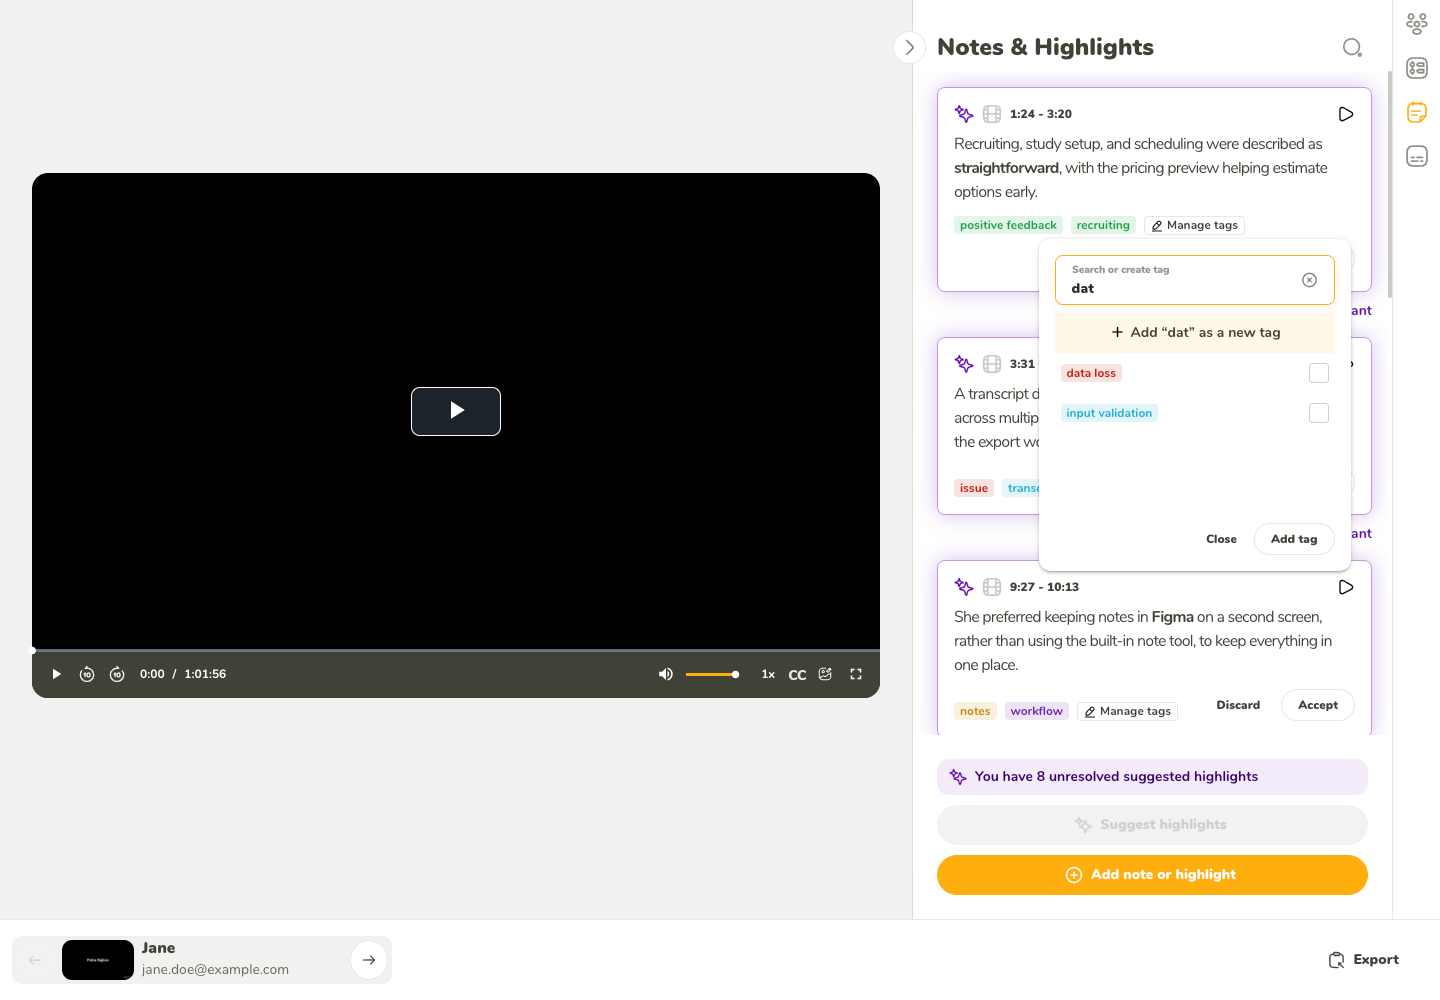The width and height of the screenshot is (1440, 1000).
Task: Open the 8 unresolved suggested highlights banner
Action: [x=1152, y=777]
